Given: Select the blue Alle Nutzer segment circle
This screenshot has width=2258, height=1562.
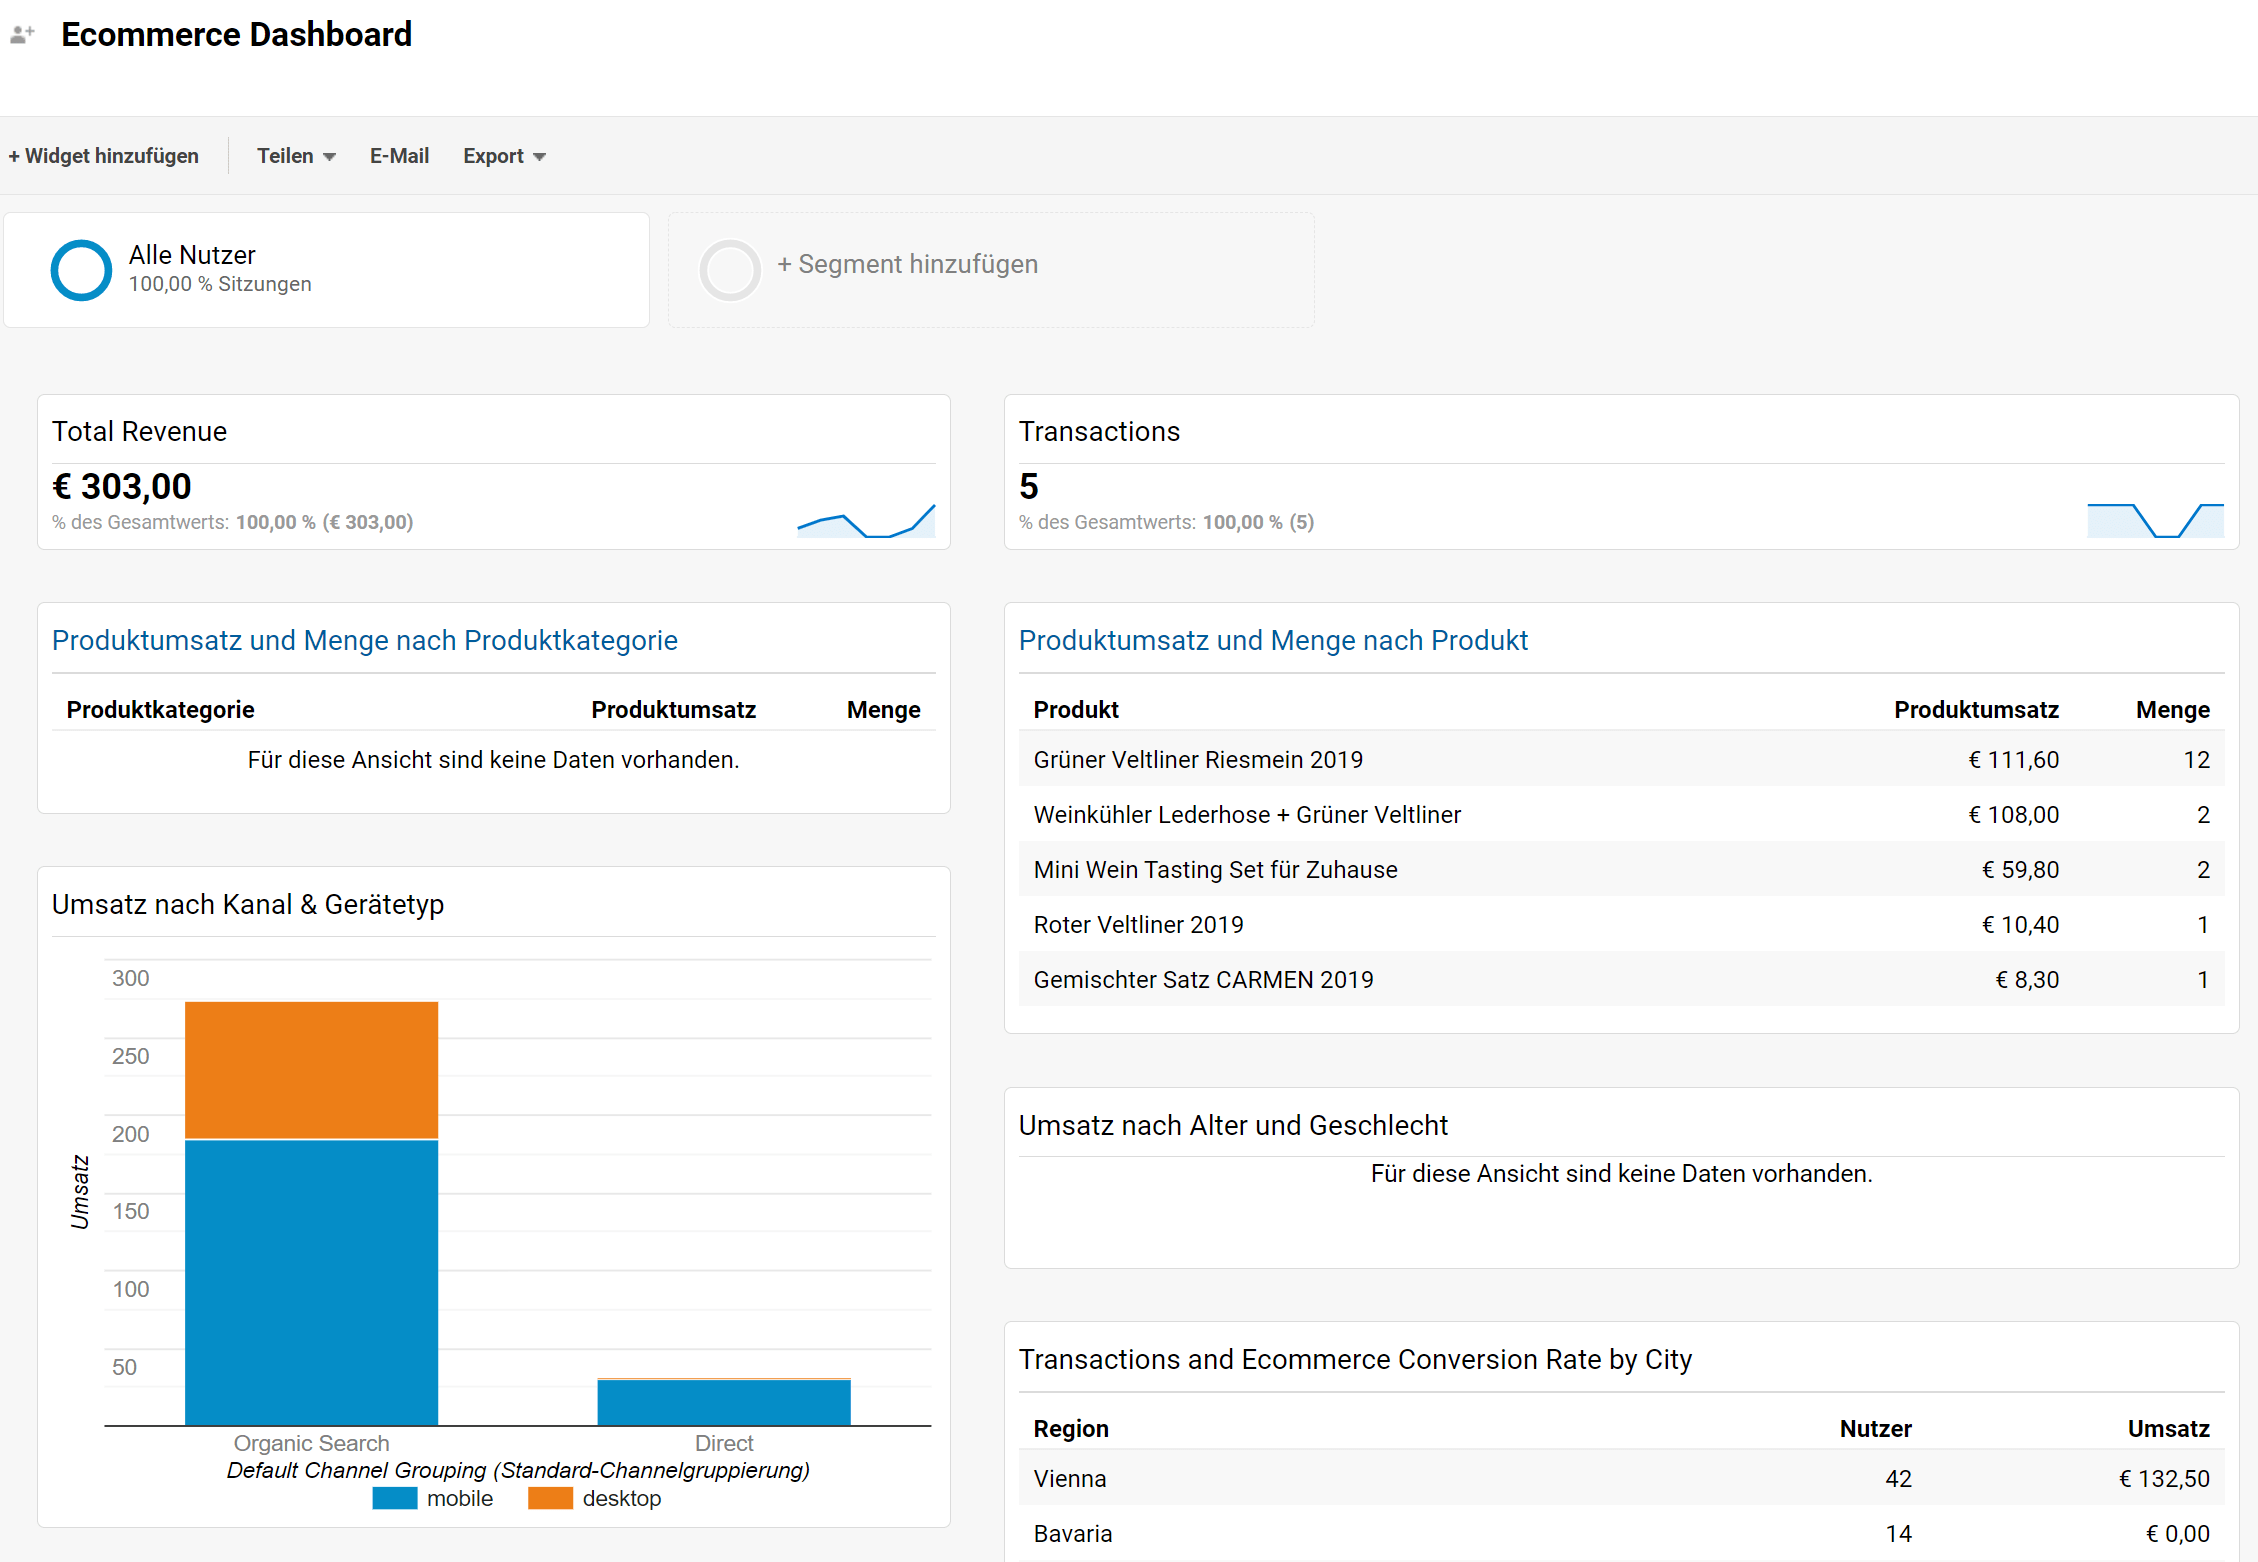Looking at the screenshot, I should 81,269.
